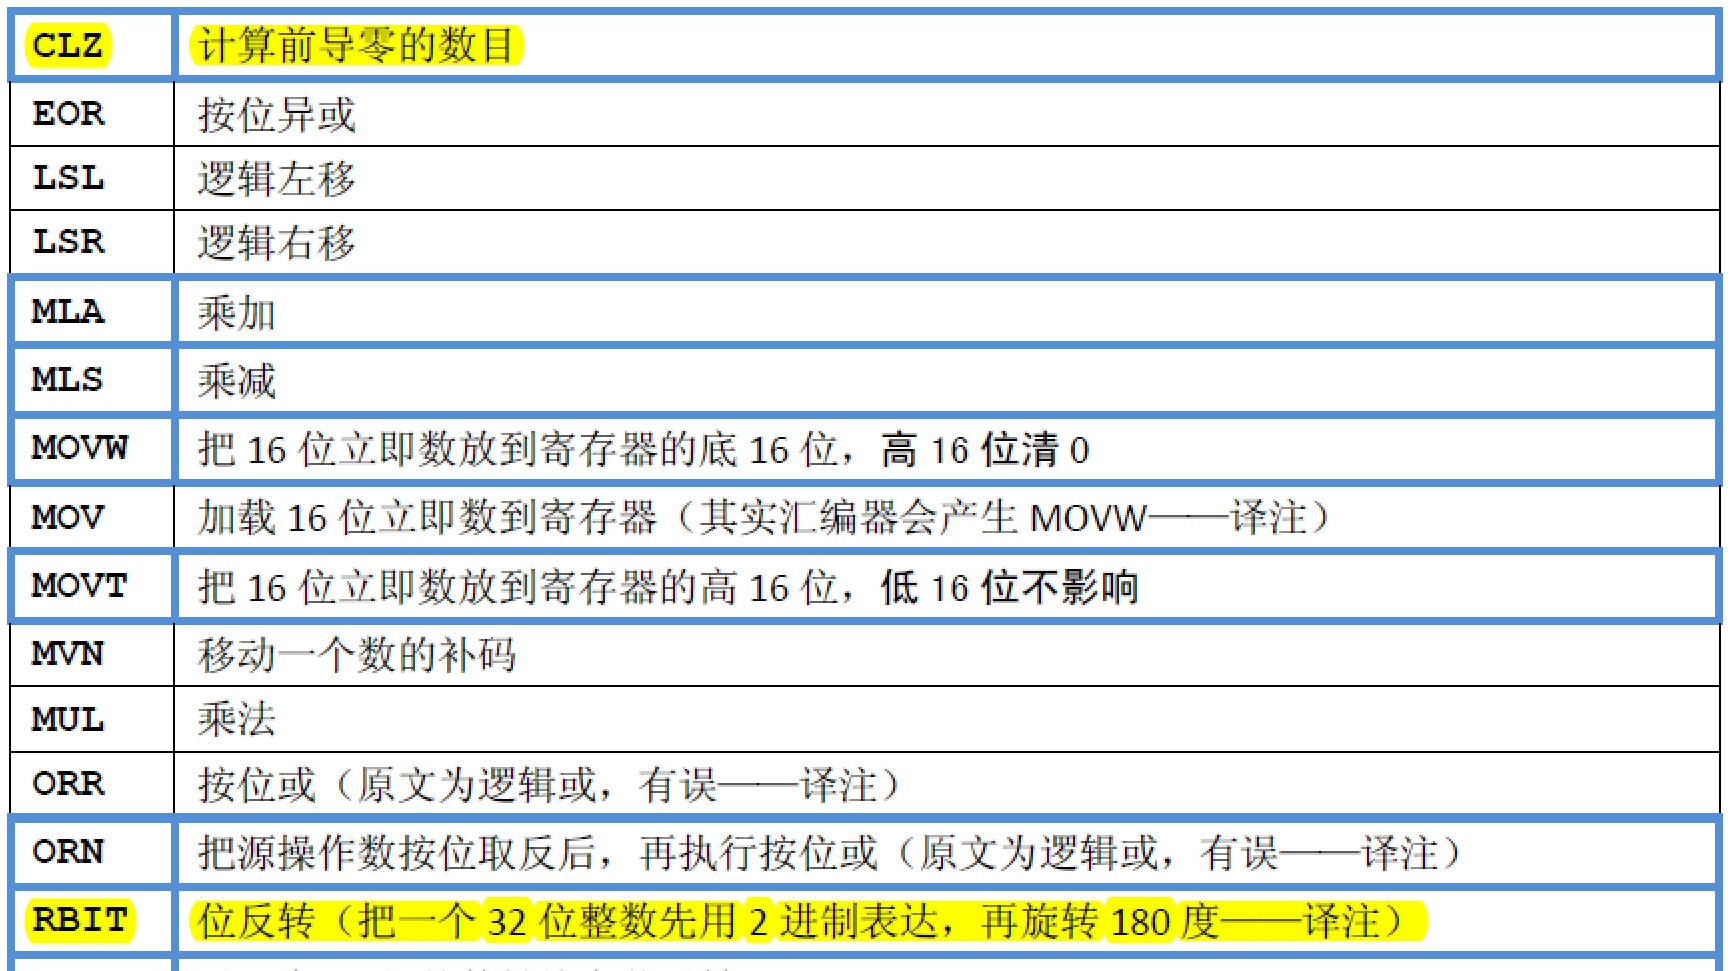This screenshot has height=971, width=1733.
Task: Click the LSR instruction label
Action: click(x=68, y=242)
